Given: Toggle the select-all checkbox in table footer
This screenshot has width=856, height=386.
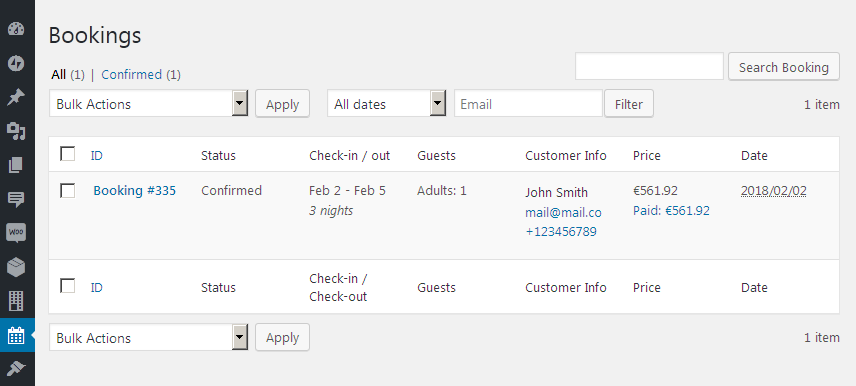Looking at the screenshot, I should click(68, 286).
